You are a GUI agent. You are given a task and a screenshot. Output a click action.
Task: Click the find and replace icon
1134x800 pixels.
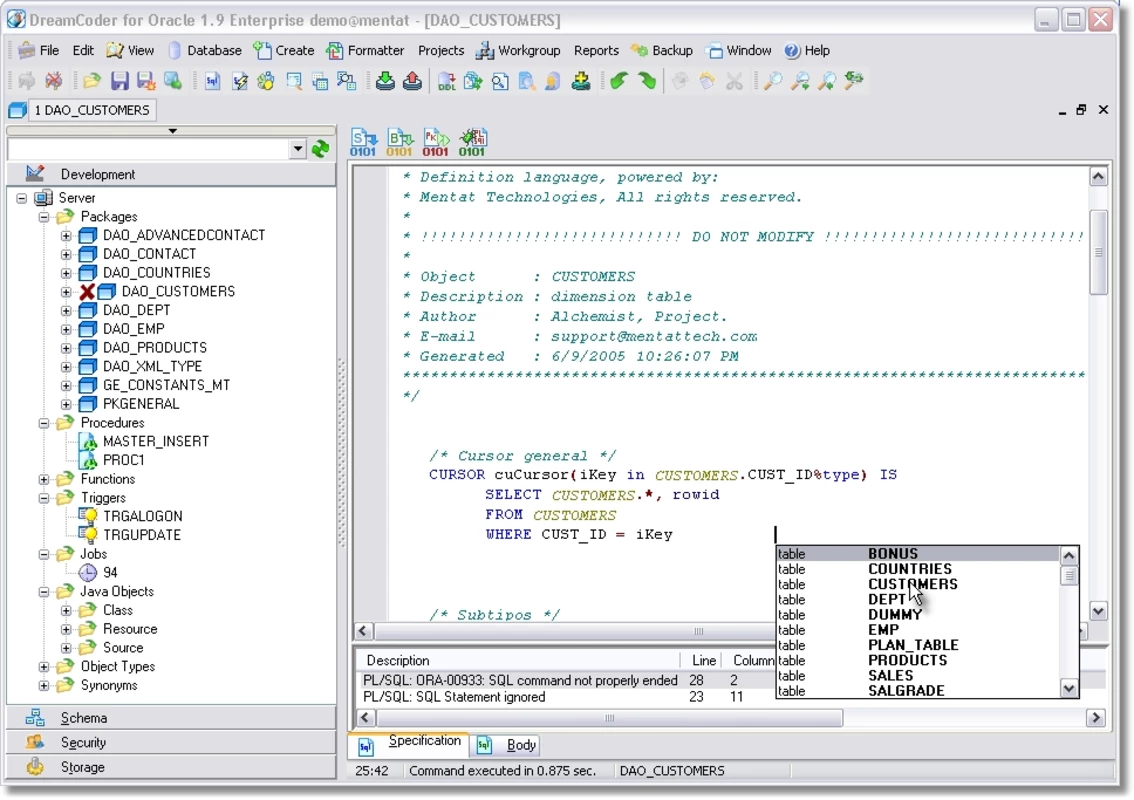pos(854,81)
